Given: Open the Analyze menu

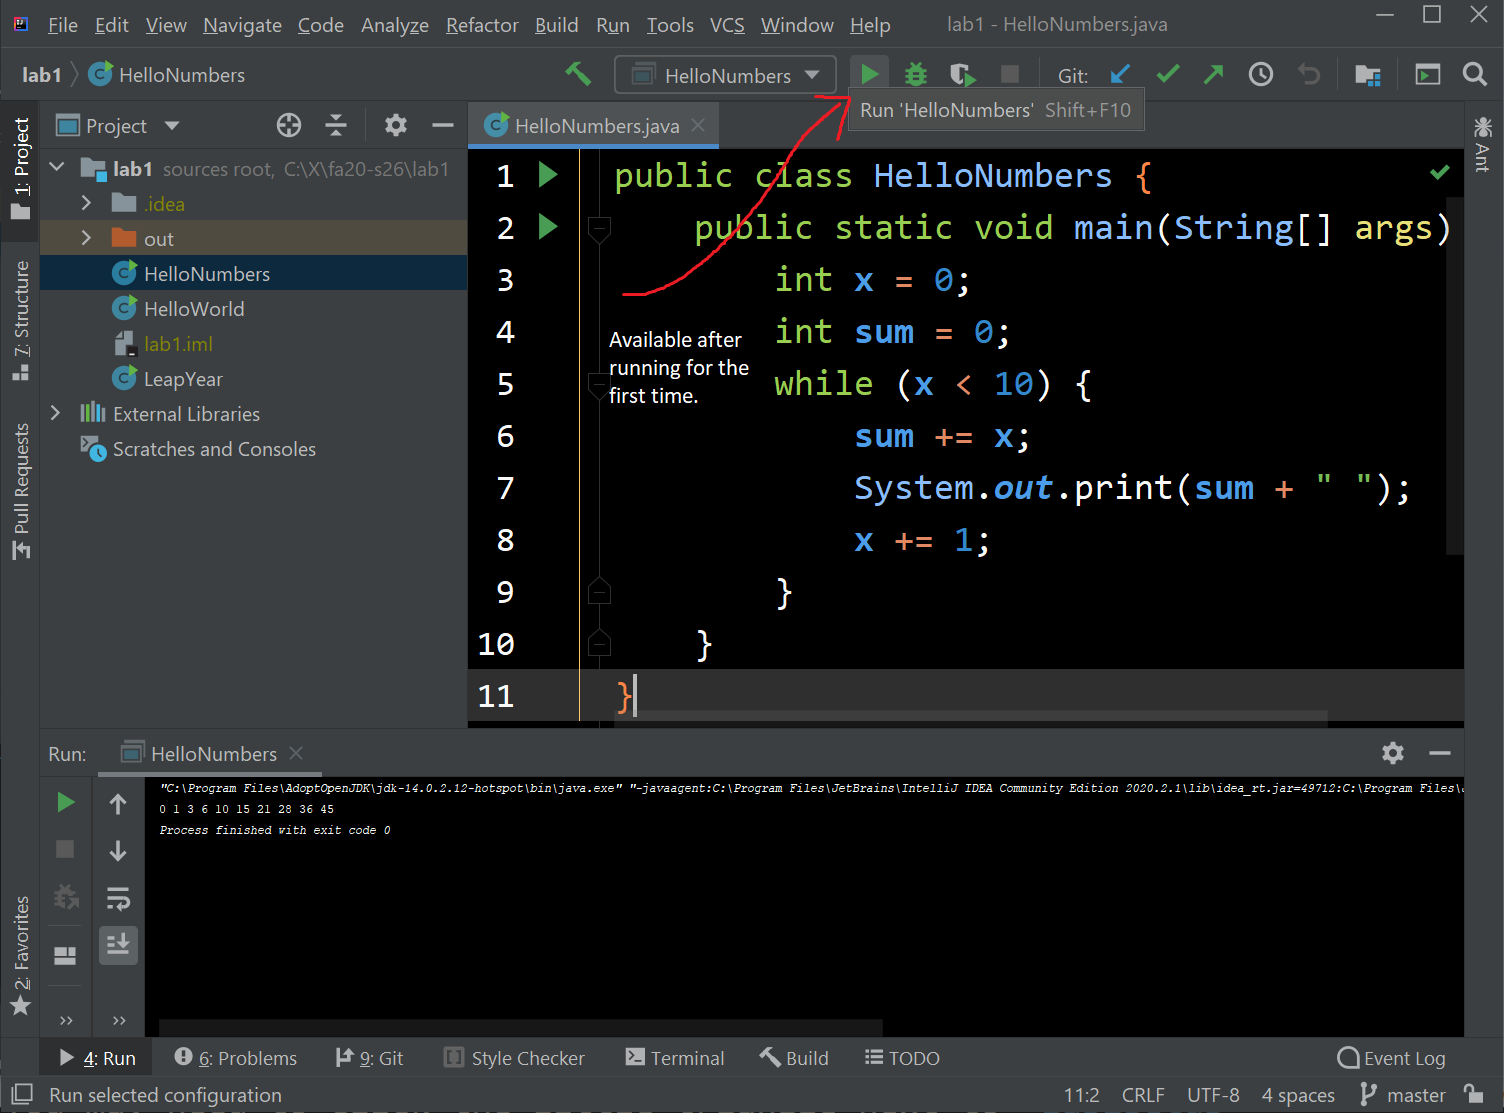Looking at the screenshot, I should tap(395, 24).
